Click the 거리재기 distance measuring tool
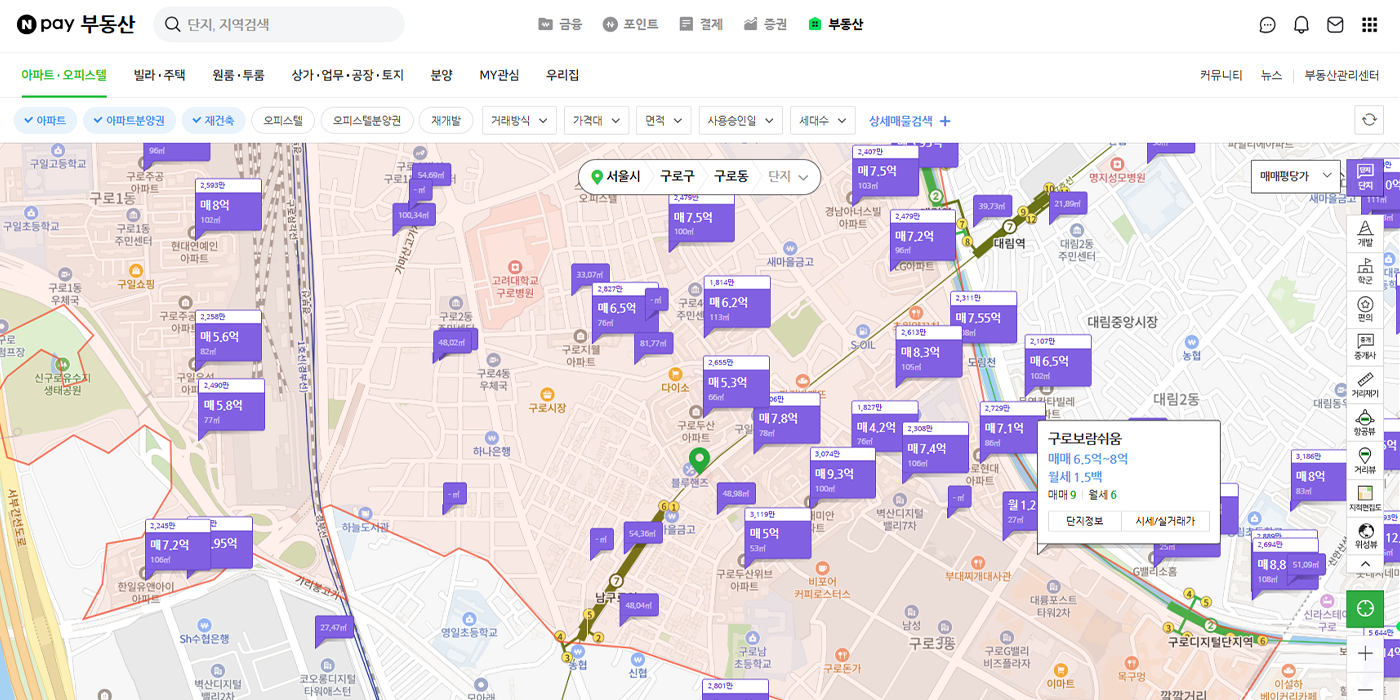Image resolution: width=1400 pixels, height=700 pixels. (x=1365, y=384)
